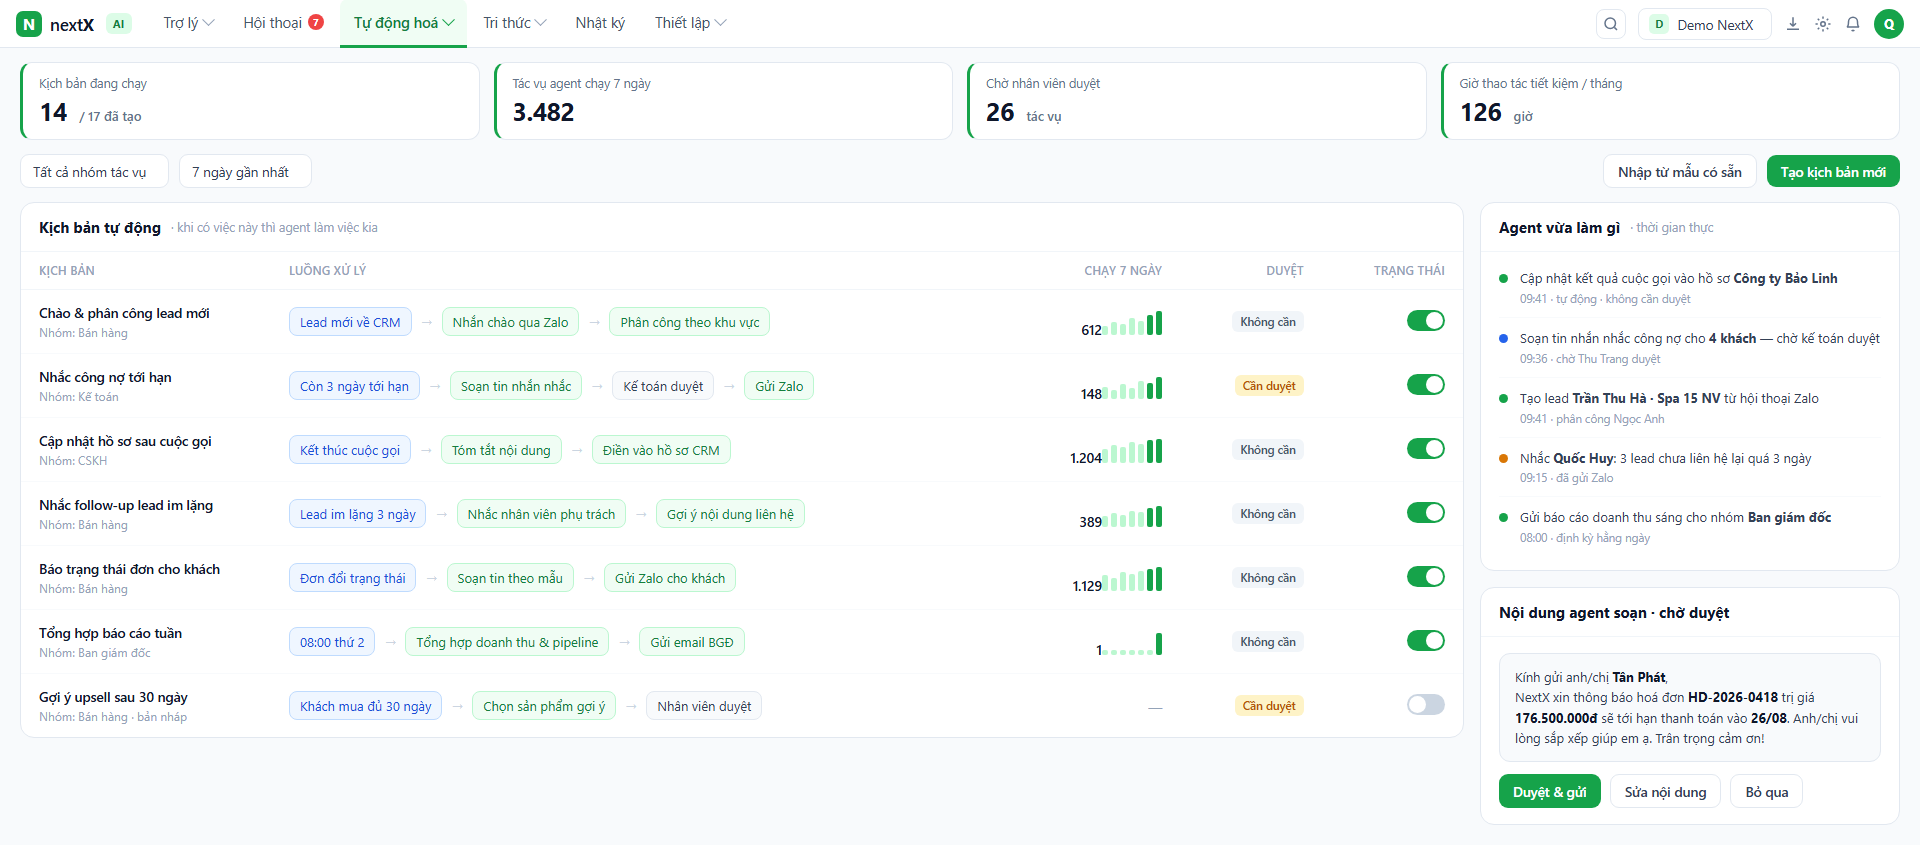Open the Kịch bản đang chạy stat card

click(250, 101)
